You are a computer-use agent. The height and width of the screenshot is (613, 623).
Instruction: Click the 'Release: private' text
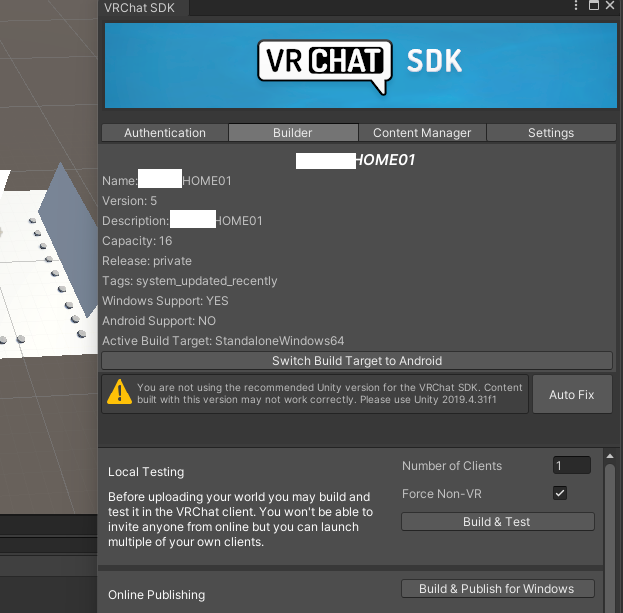[x=147, y=261]
